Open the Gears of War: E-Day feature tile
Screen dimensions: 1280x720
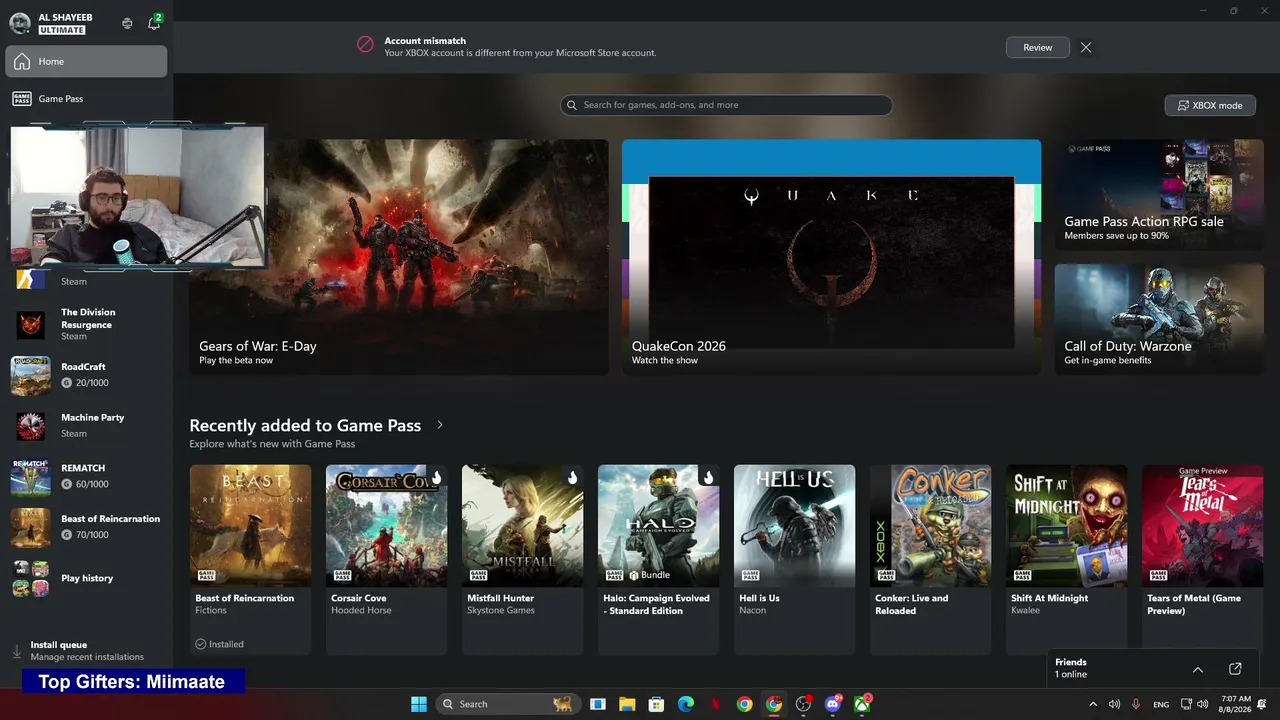[399, 257]
